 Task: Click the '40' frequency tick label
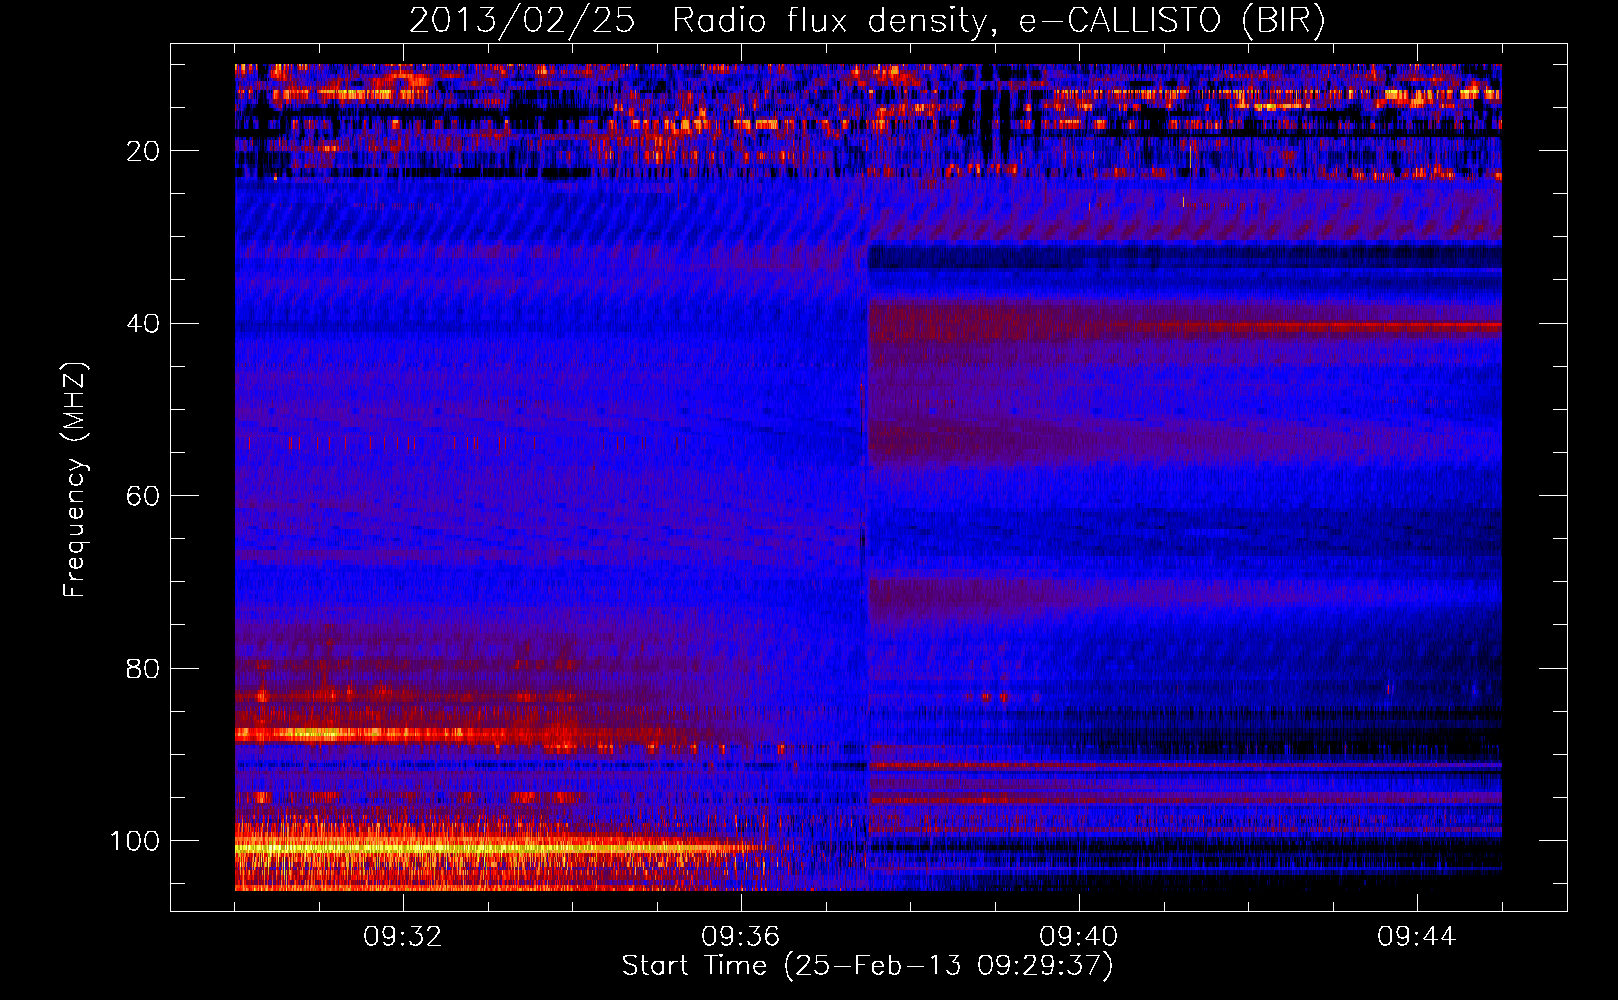(143, 324)
